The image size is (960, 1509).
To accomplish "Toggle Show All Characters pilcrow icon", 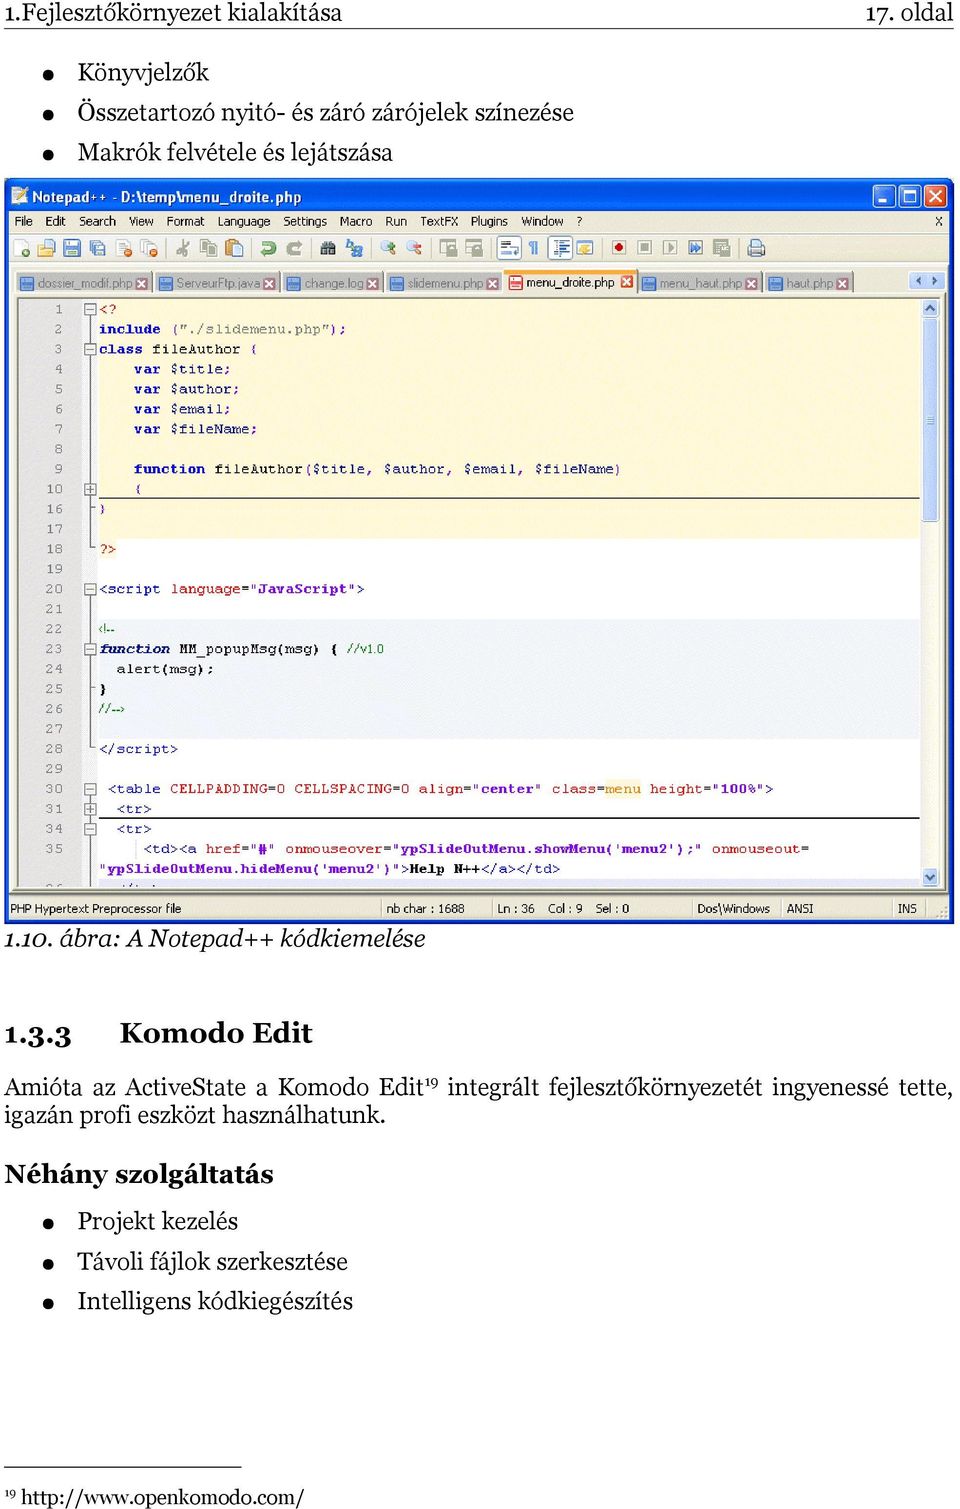I will [534, 248].
